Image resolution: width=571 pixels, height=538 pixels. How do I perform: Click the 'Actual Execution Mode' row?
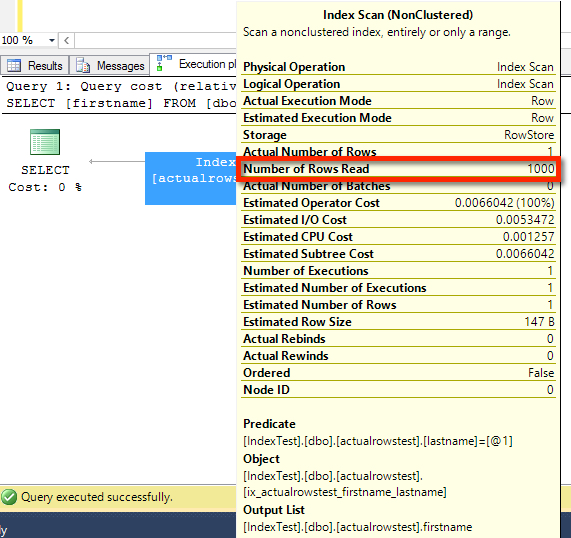pos(398,101)
